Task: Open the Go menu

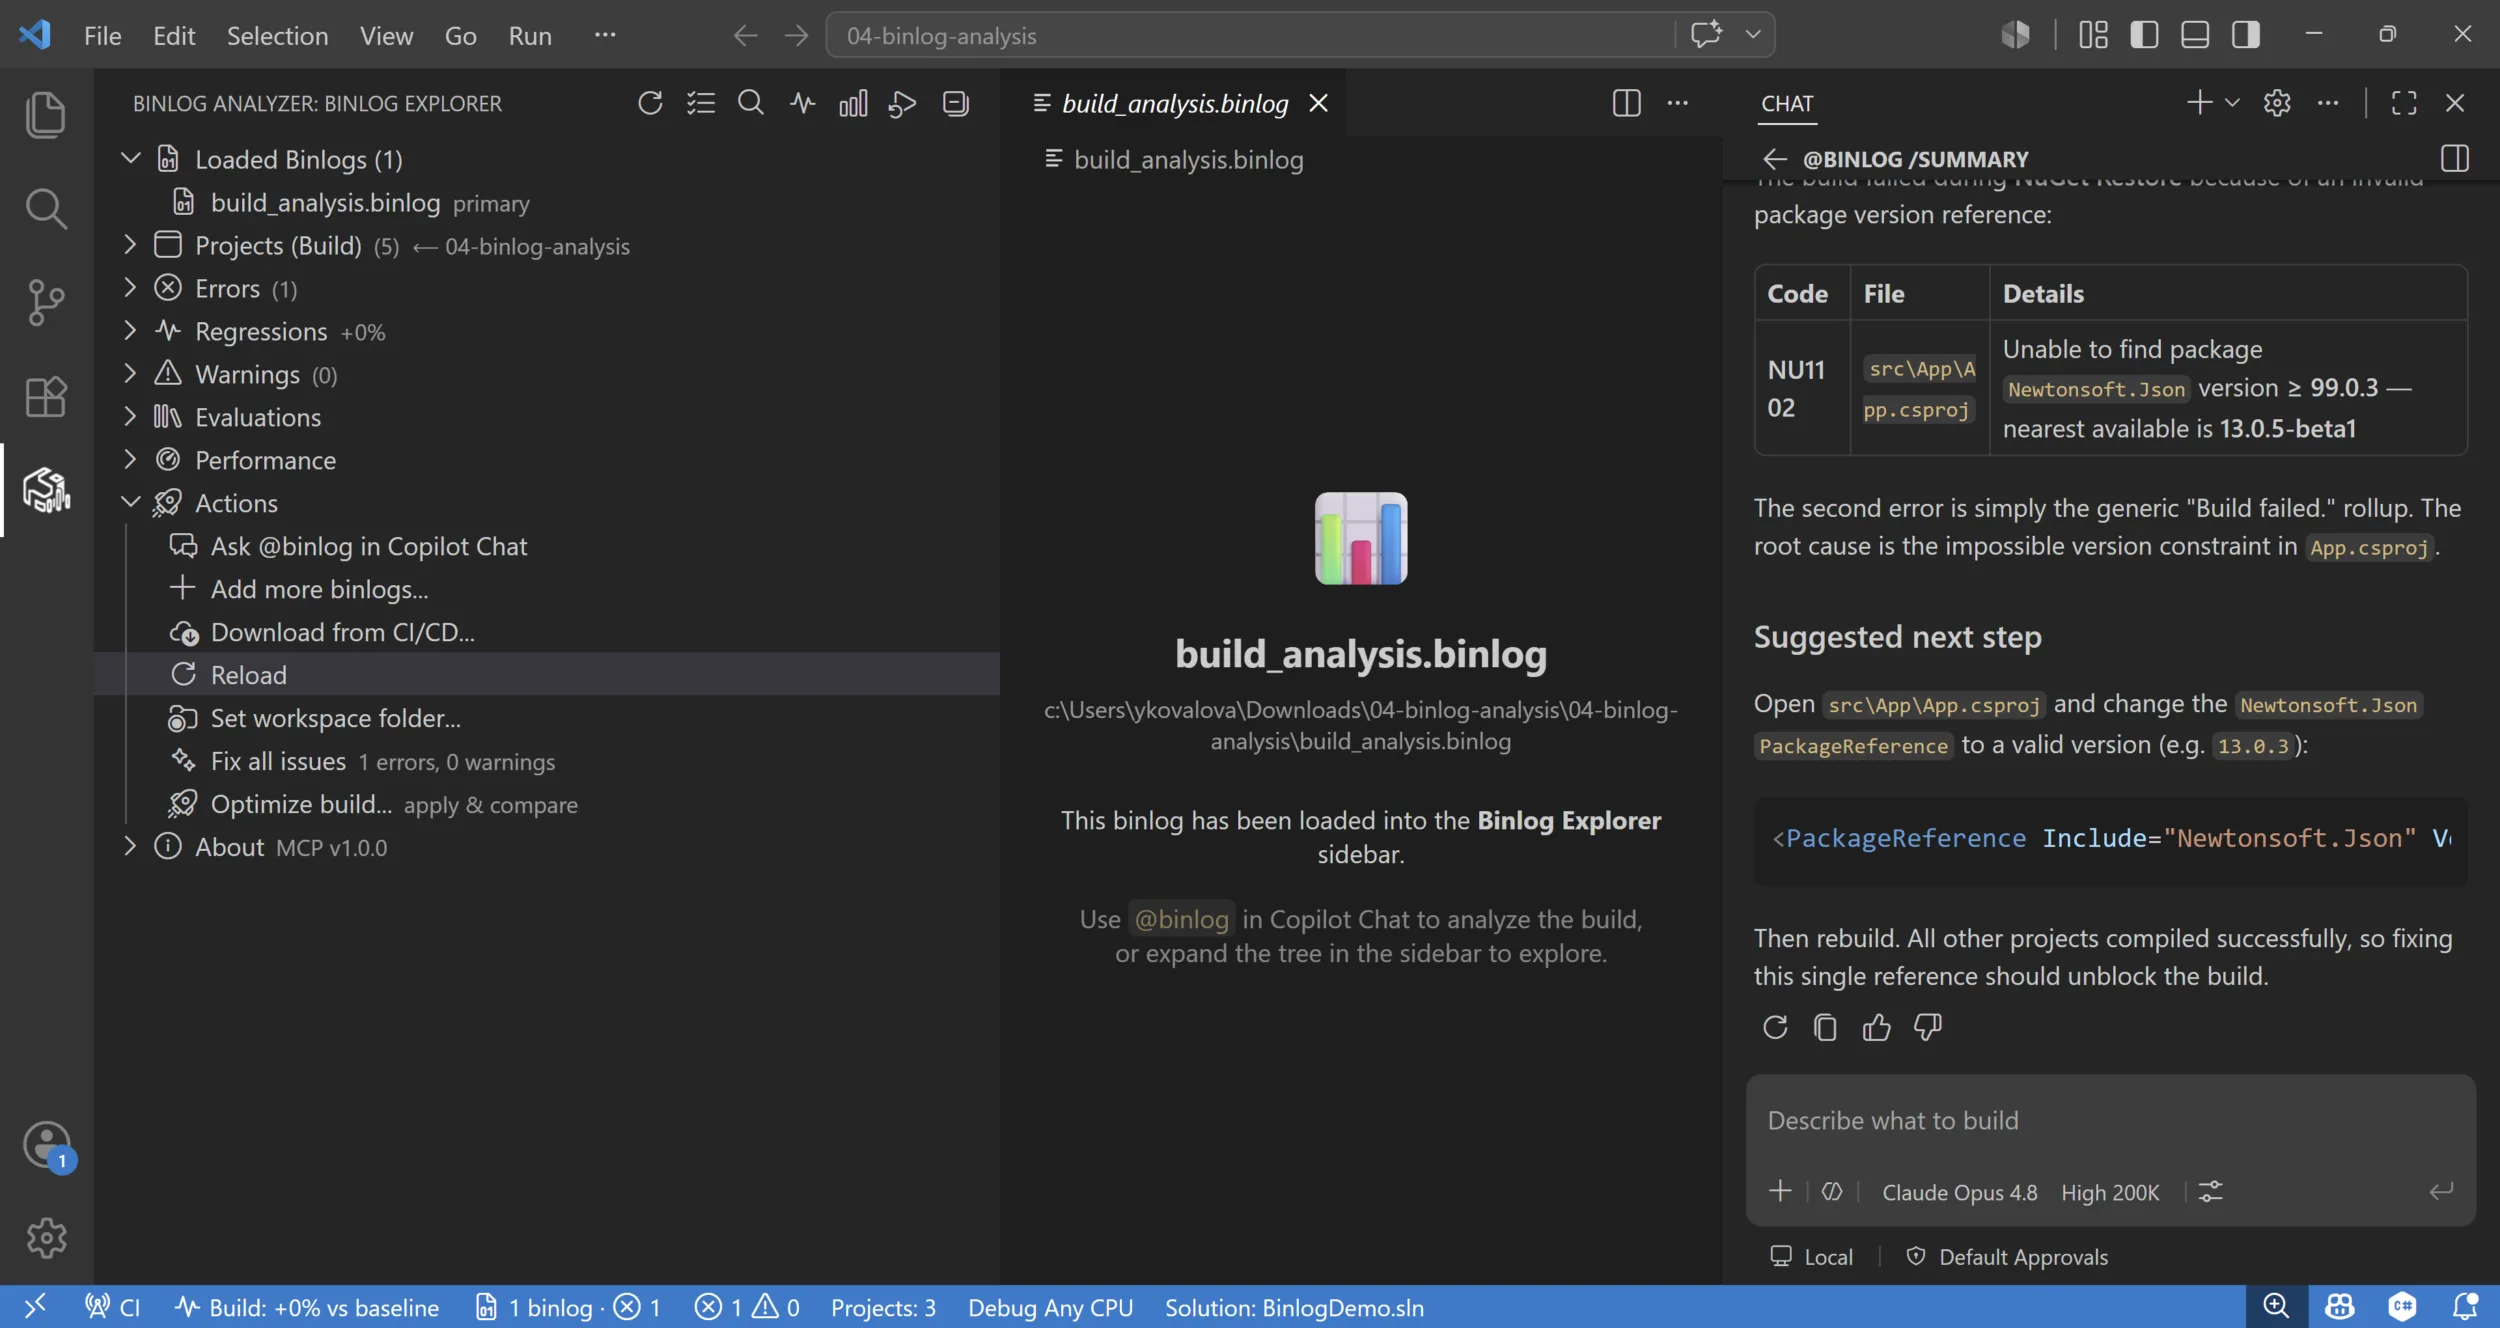Action: coord(460,36)
